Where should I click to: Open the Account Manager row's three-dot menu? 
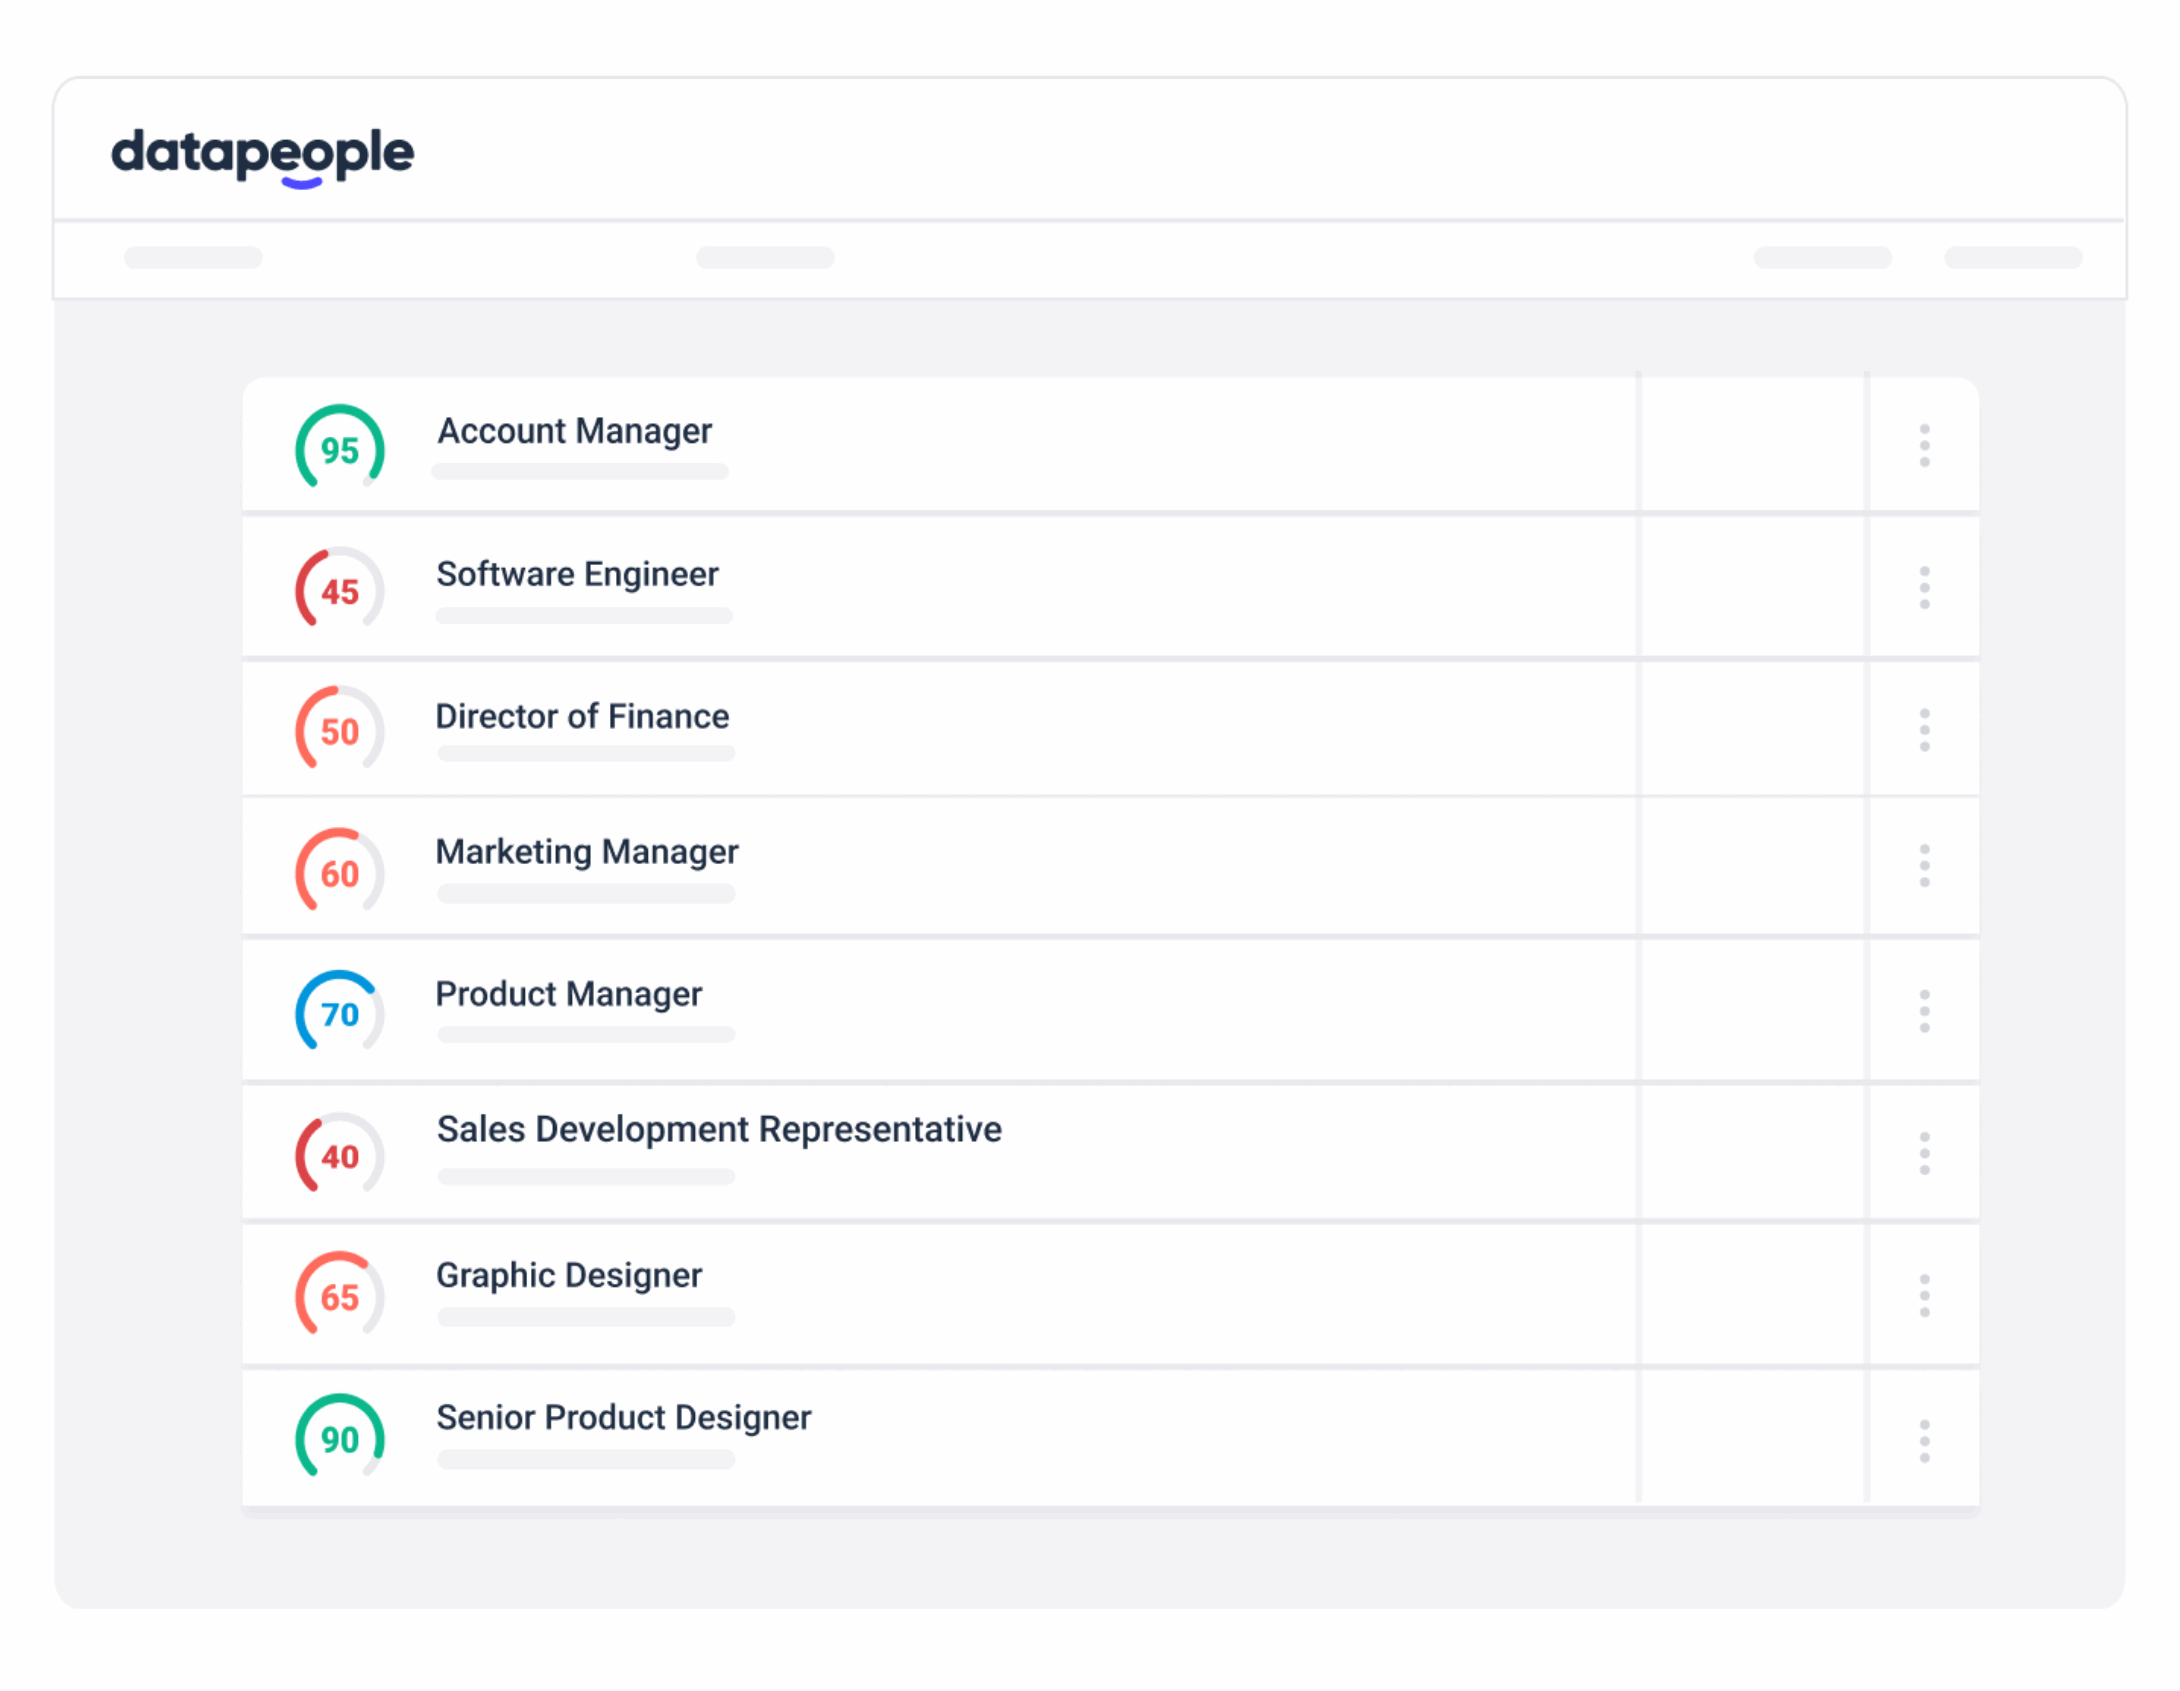(1923, 445)
